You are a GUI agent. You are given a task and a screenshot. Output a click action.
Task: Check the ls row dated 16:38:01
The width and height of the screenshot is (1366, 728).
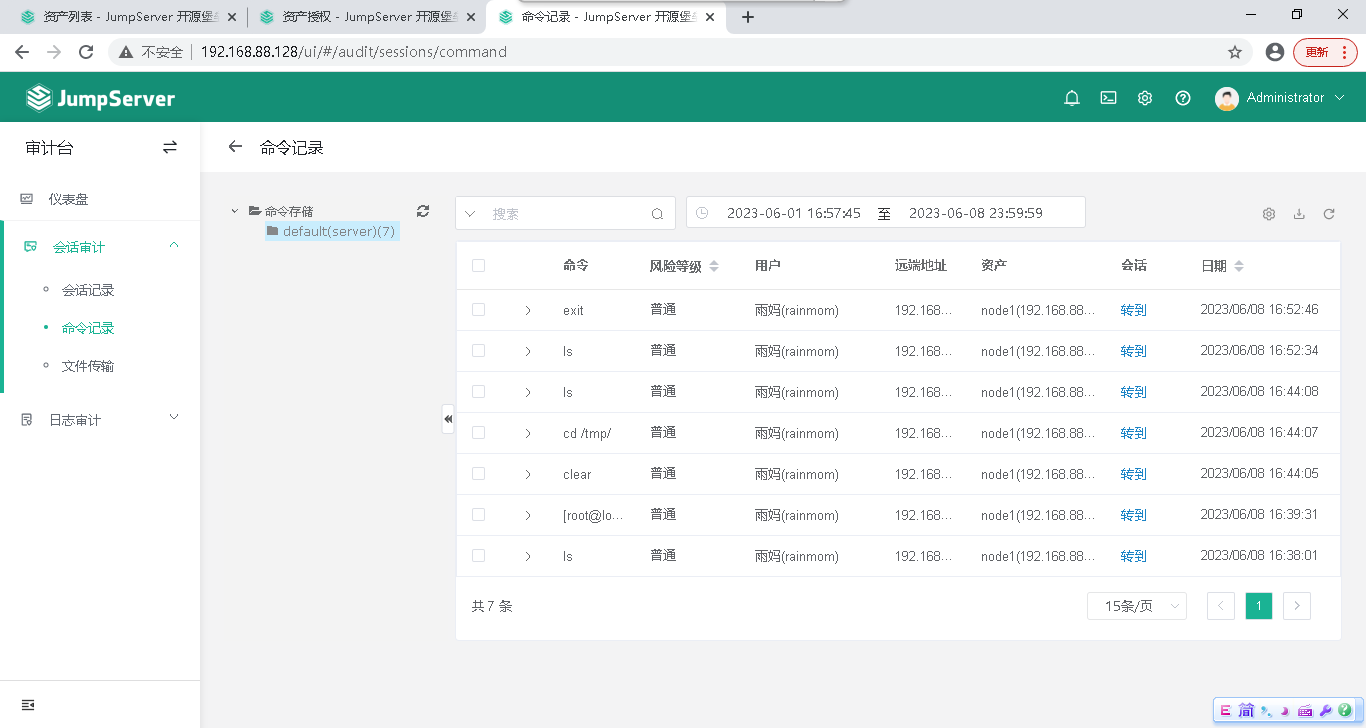(478, 556)
